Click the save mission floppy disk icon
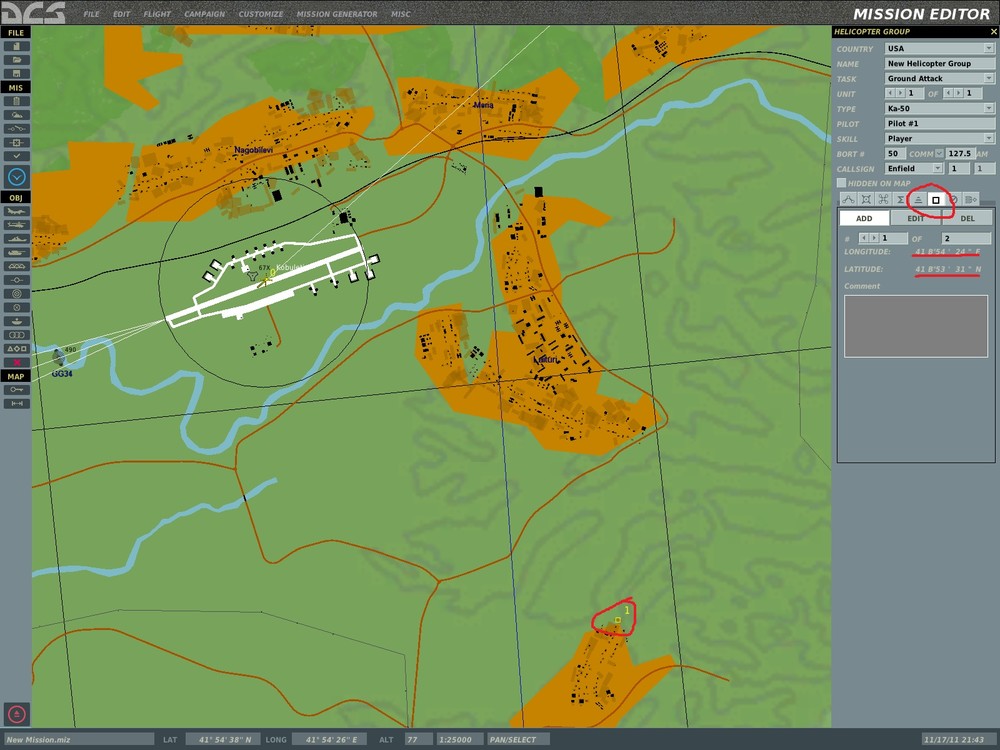1000x750 pixels. coord(17,73)
